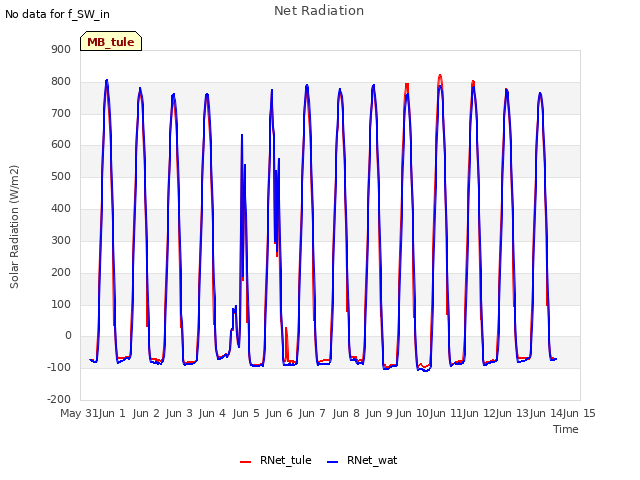Click the 900 y-axis tick label
Viewport: 640px width, 480px height.
click(61, 50)
